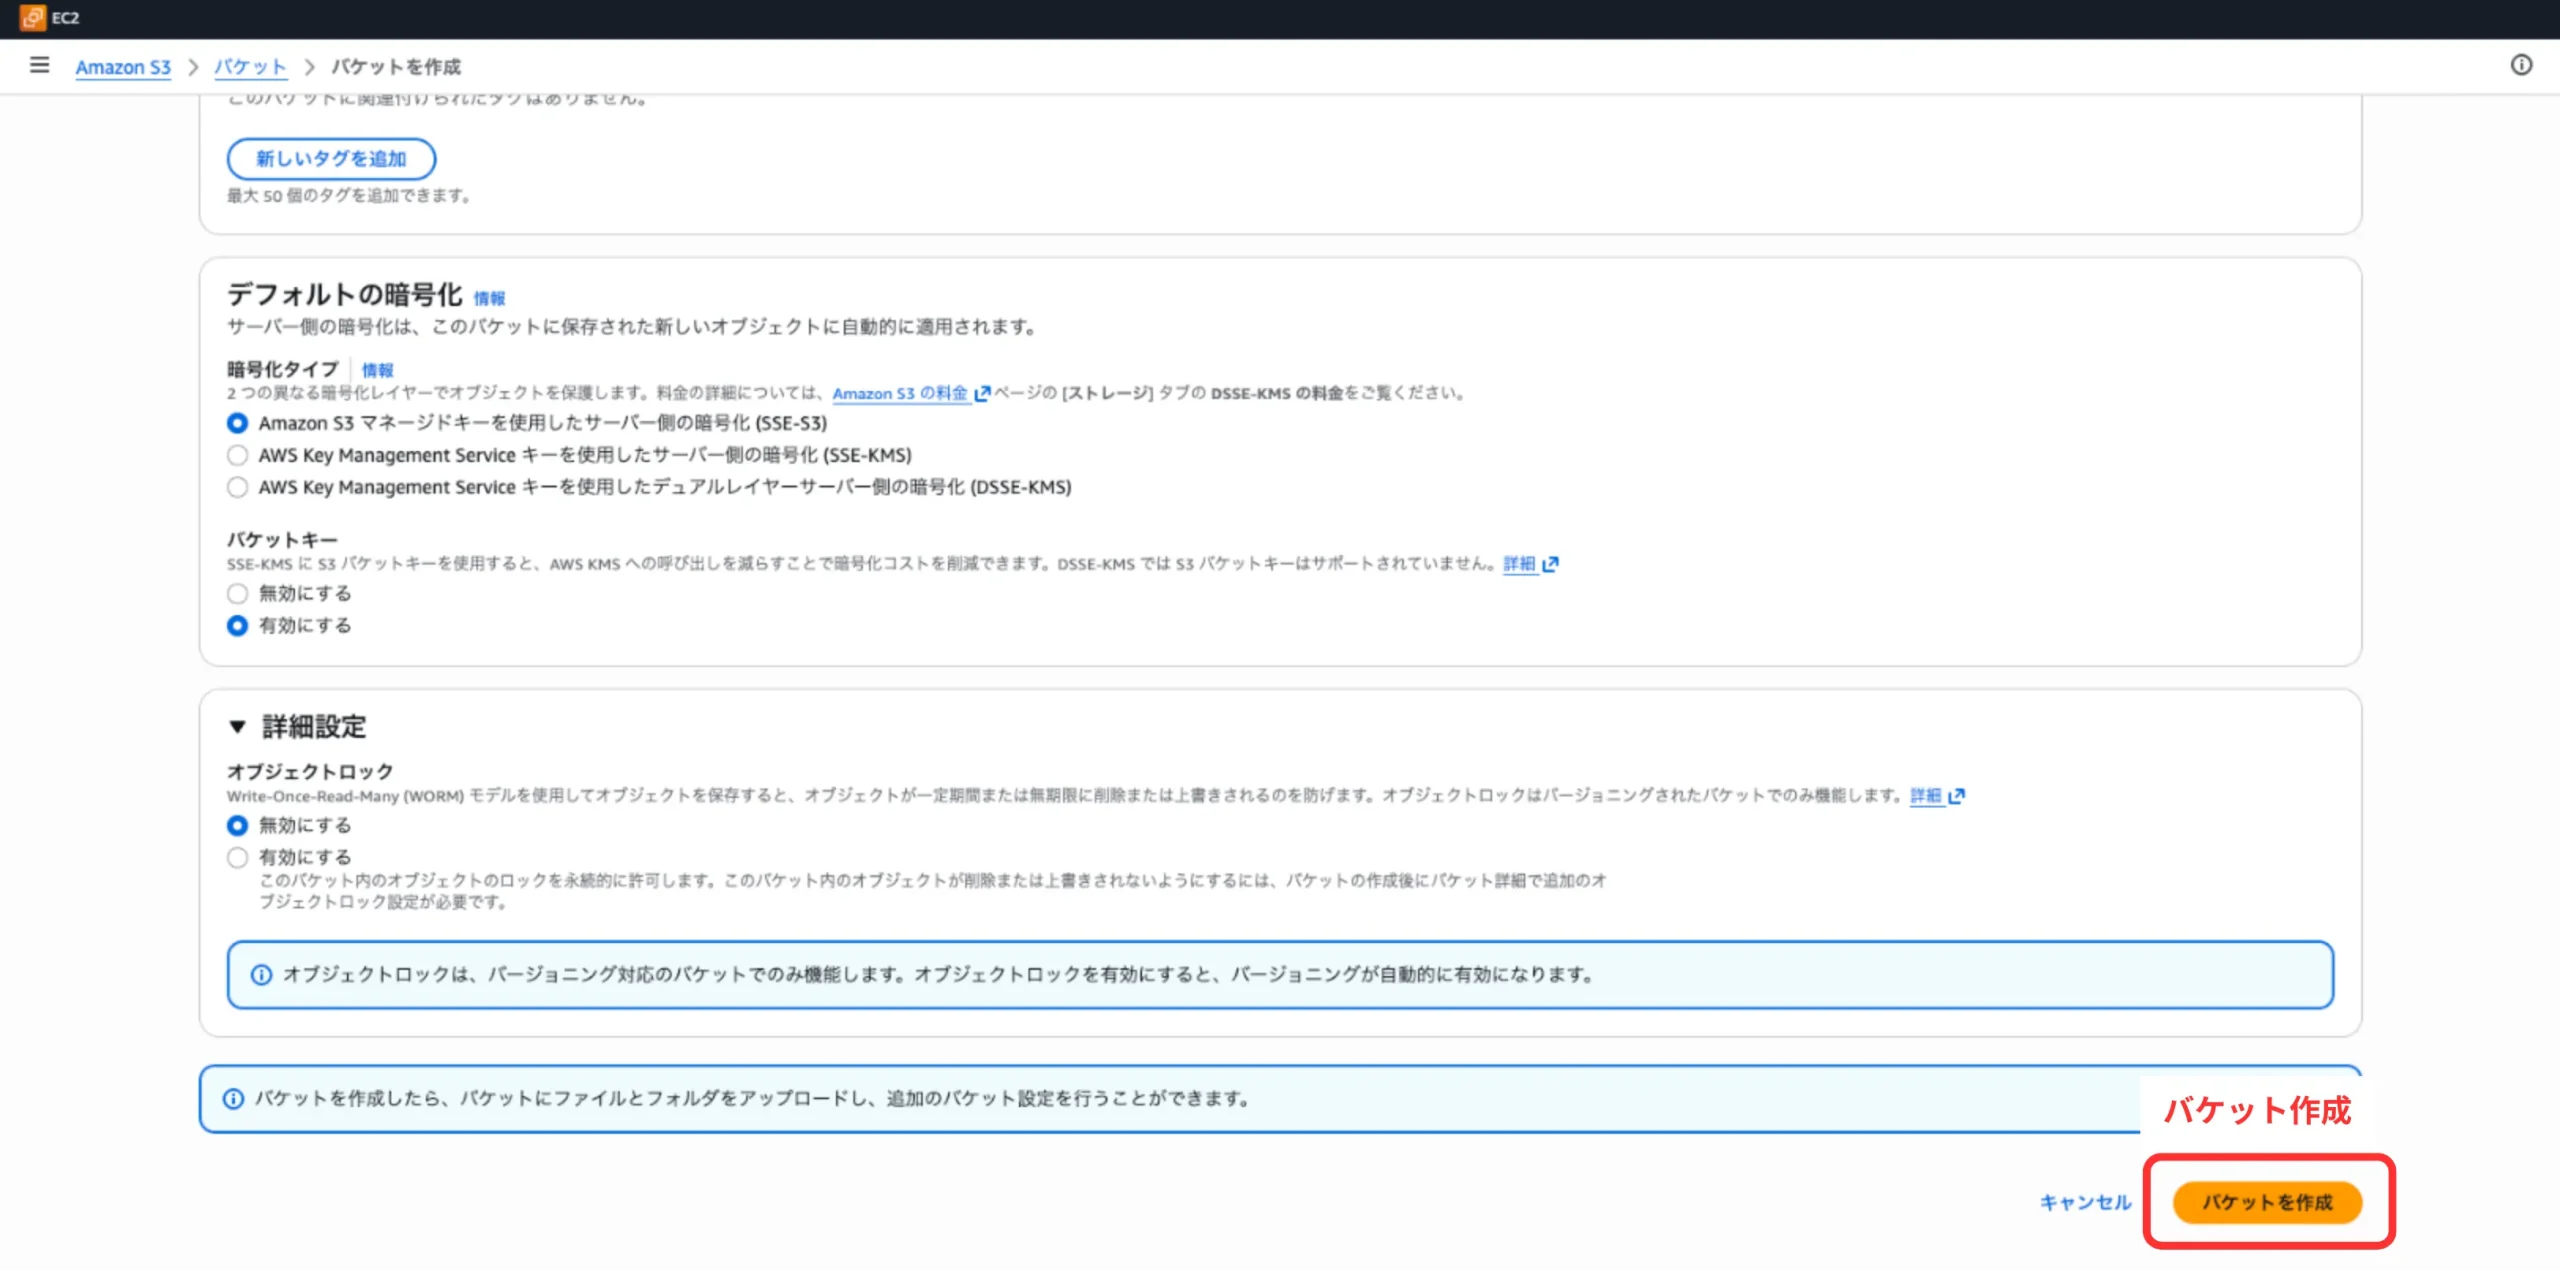Image resolution: width=2560 pixels, height=1271 pixels.
Task: Open external link icon beside Amazon S3 の料金
Action: (x=982, y=394)
